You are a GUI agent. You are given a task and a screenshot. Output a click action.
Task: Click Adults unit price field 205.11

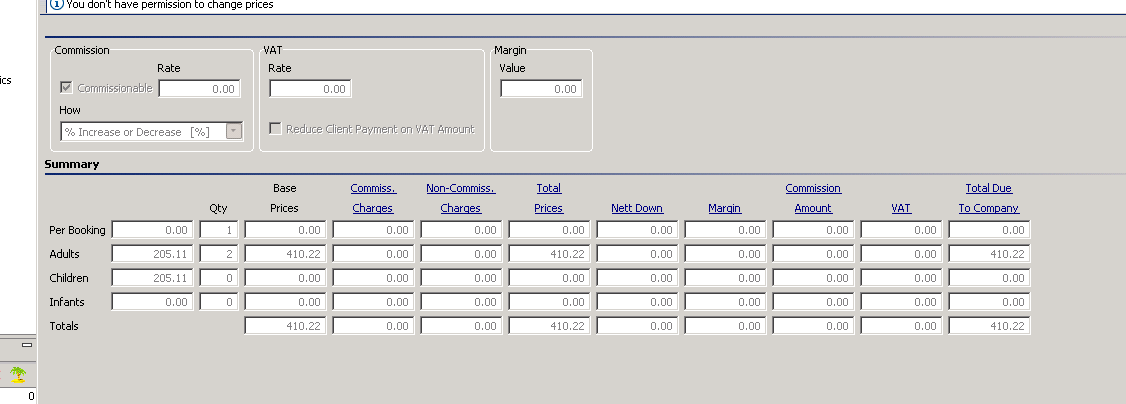click(153, 254)
